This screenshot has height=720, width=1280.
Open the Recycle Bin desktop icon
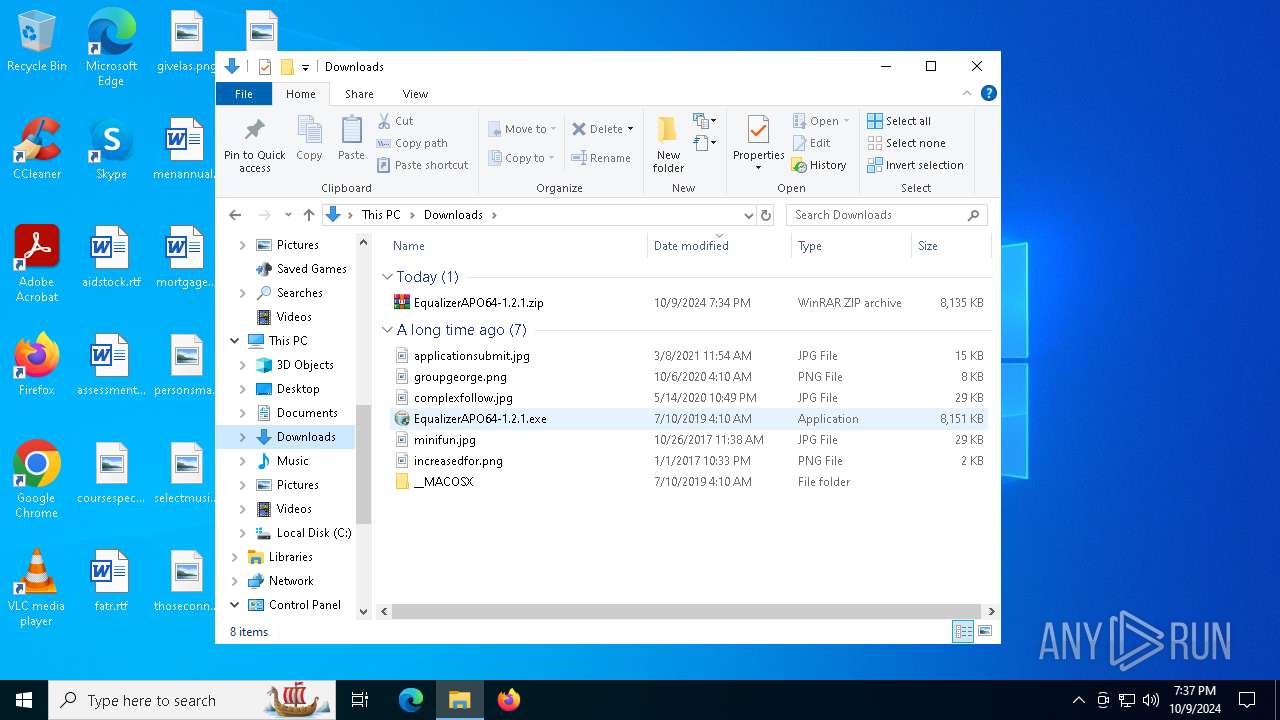point(37,42)
